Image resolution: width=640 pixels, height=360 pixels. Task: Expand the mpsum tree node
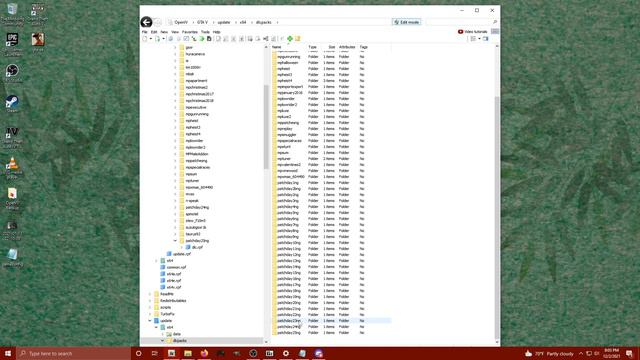click(176, 174)
